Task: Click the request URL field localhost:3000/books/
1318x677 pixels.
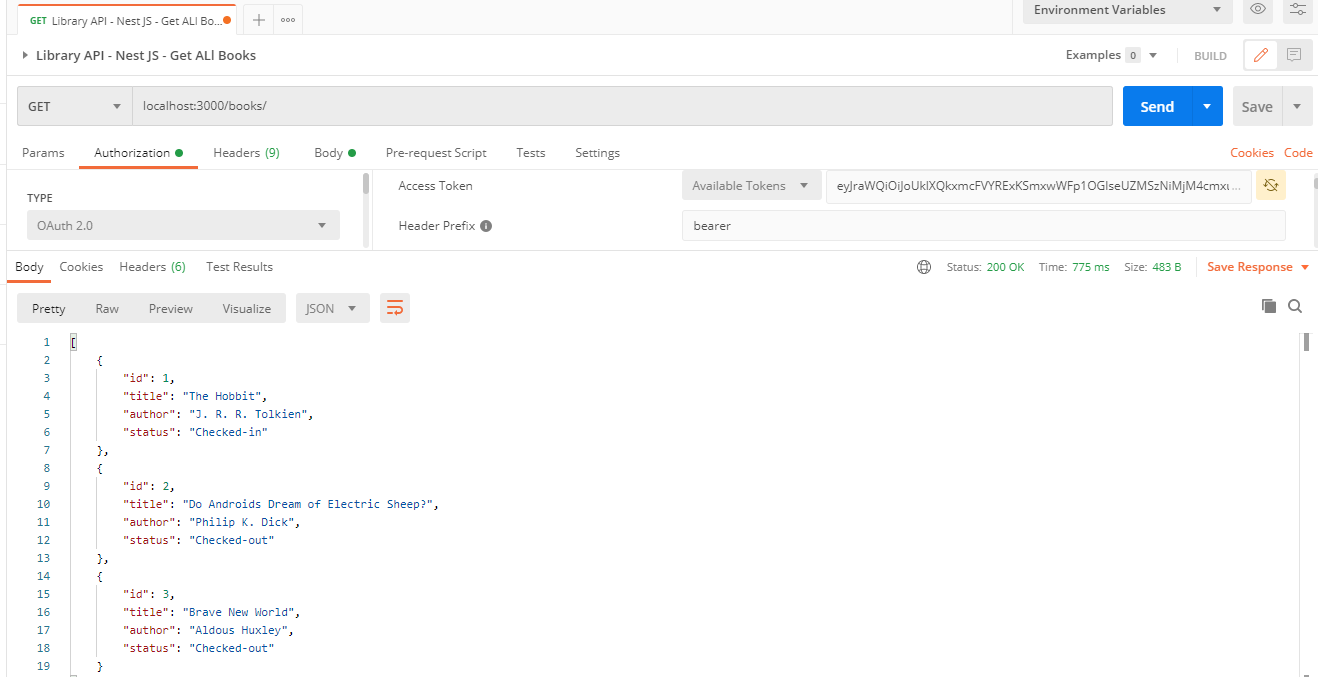Action: point(620,106)
